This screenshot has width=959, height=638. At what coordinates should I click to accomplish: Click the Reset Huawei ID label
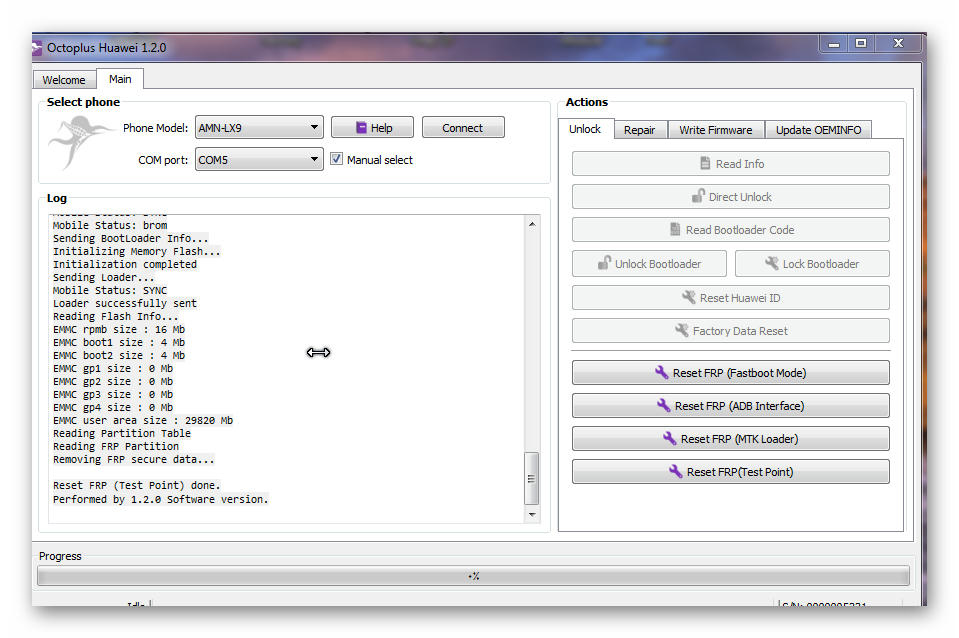click(x=740, y=298)
